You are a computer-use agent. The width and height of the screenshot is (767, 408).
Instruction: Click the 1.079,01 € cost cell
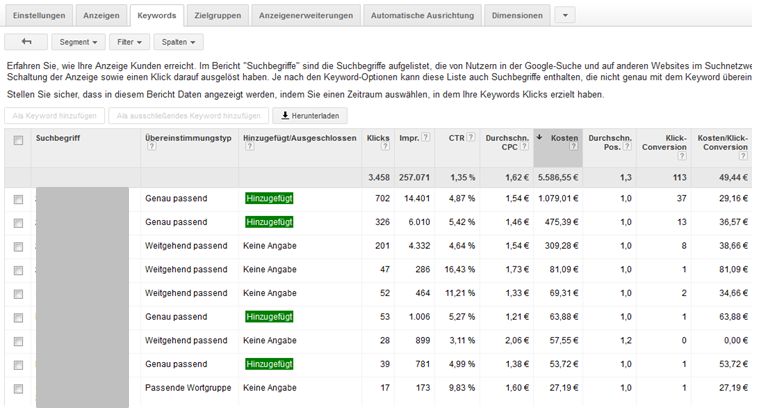click(x=558, y=199)
